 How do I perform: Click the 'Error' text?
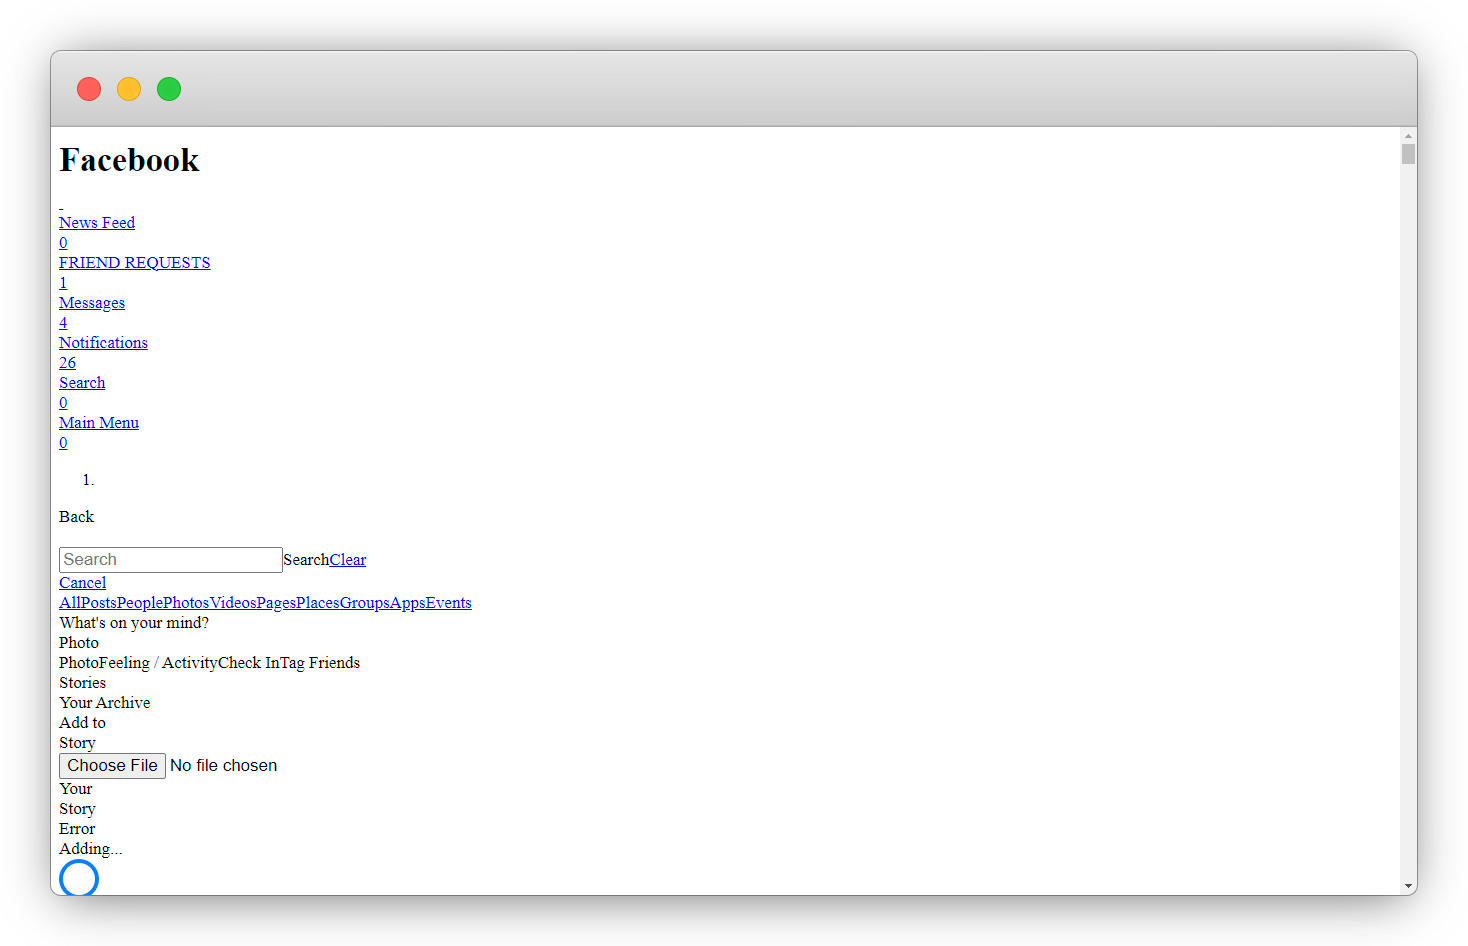77,829
